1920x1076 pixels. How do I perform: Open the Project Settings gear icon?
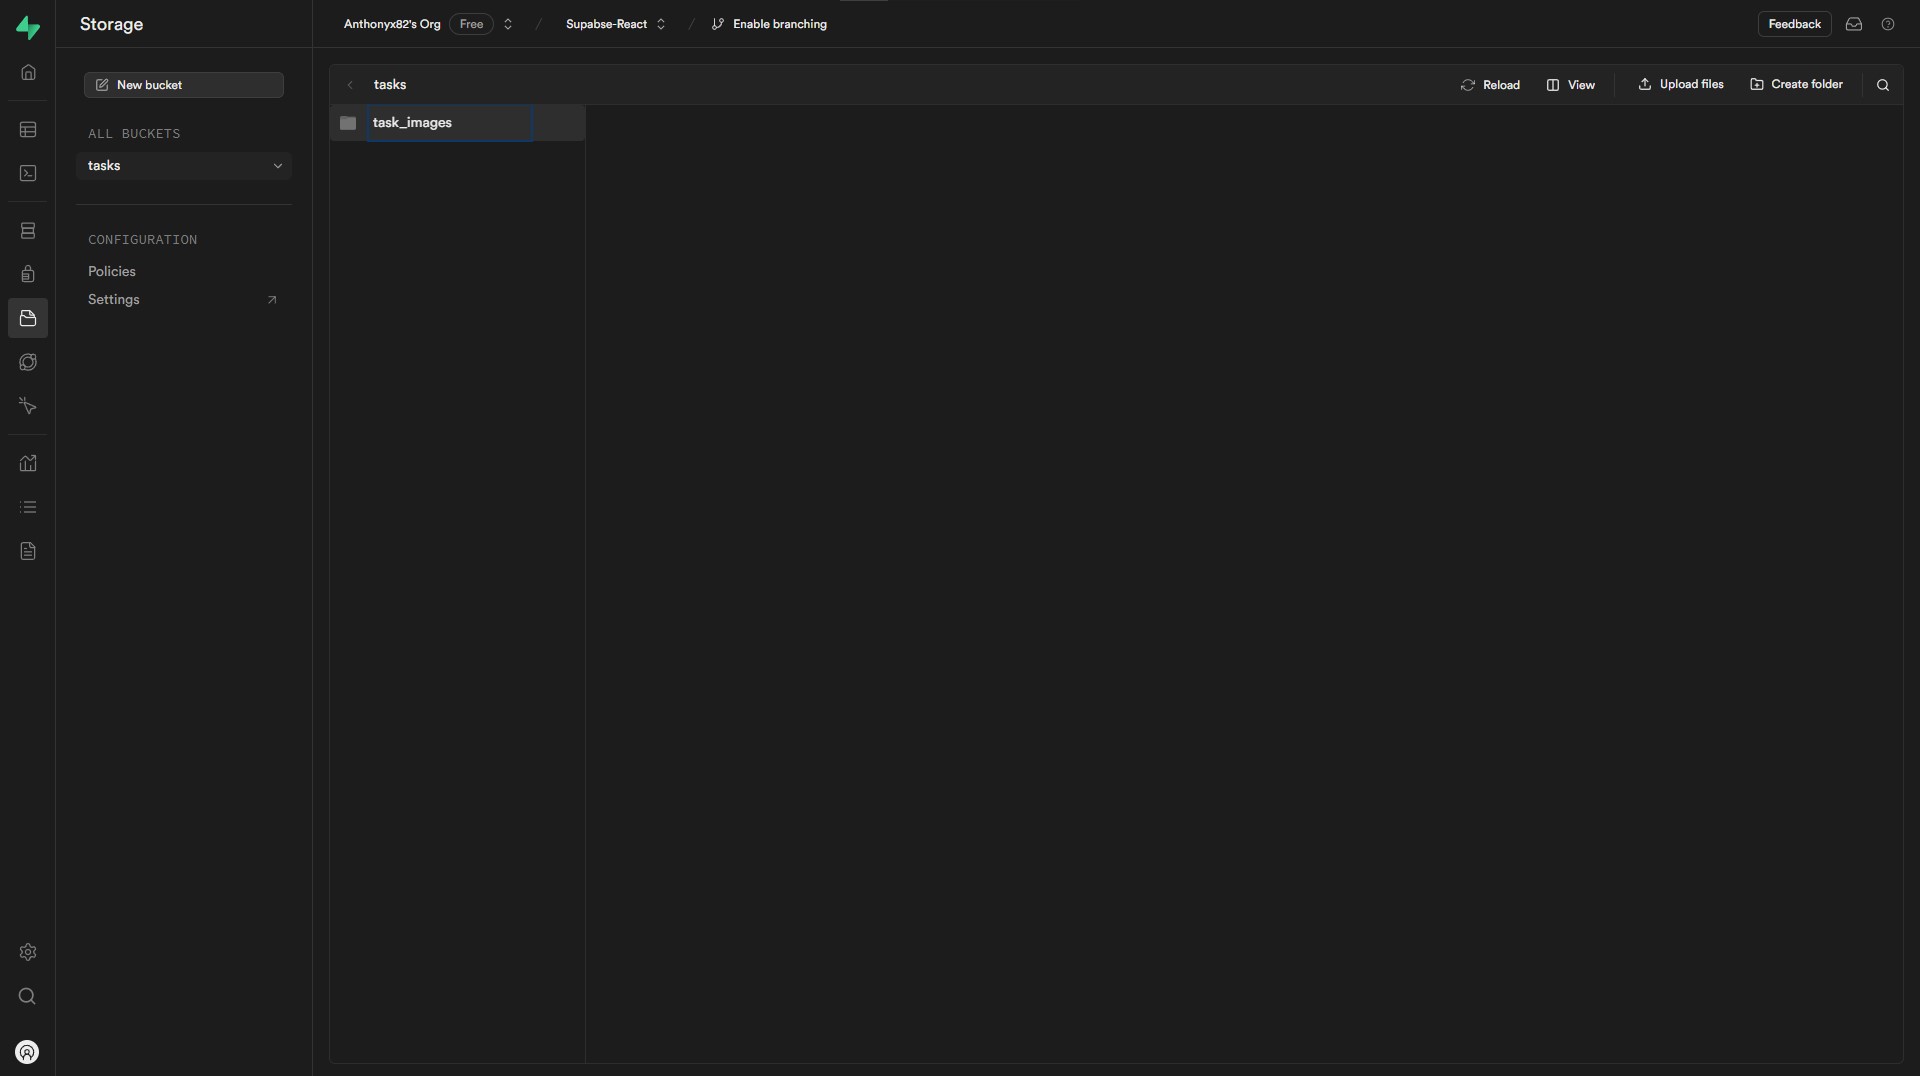(28, 952)
